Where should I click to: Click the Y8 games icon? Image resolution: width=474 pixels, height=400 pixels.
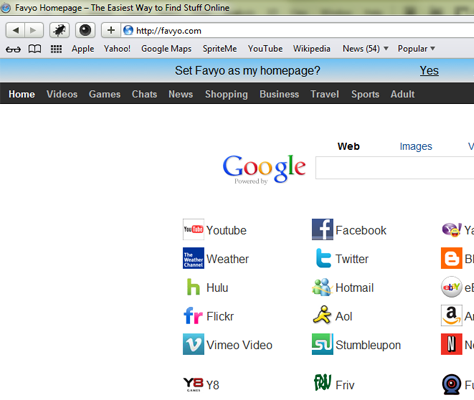coord(193,384)
